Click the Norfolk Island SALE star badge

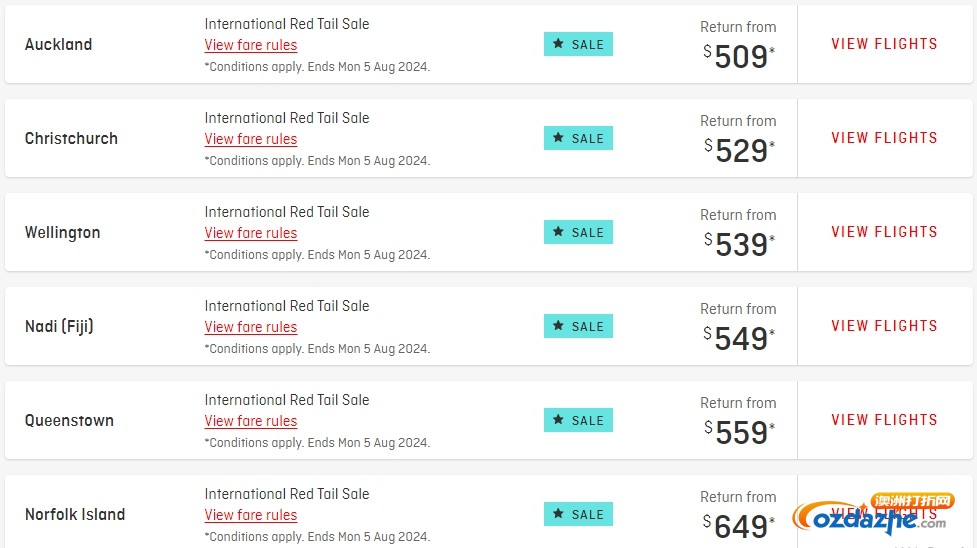pyautogui.click(x=578, y=514)
